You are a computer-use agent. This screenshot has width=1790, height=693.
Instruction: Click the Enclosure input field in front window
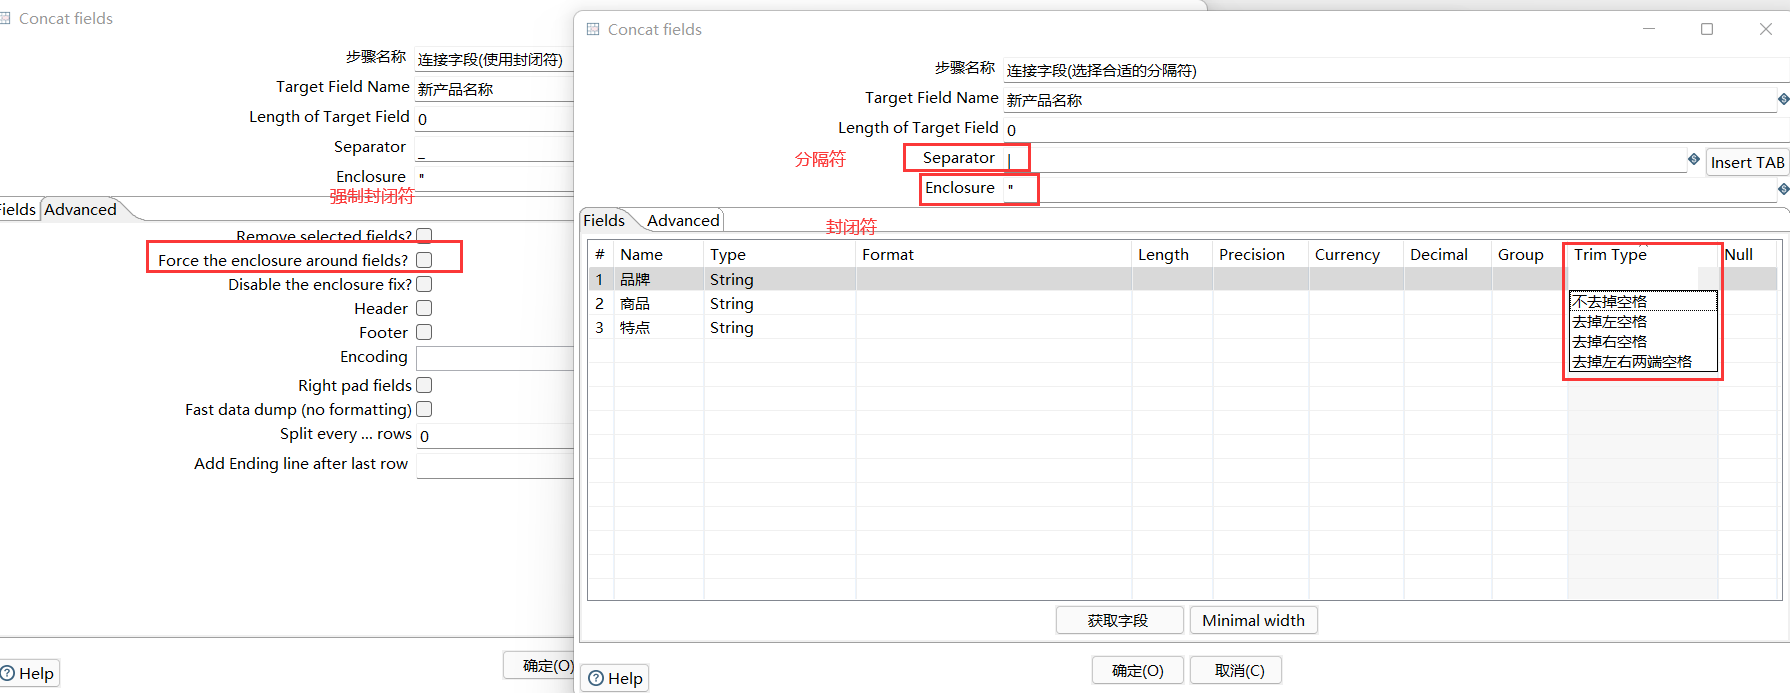click(1390, 189)
